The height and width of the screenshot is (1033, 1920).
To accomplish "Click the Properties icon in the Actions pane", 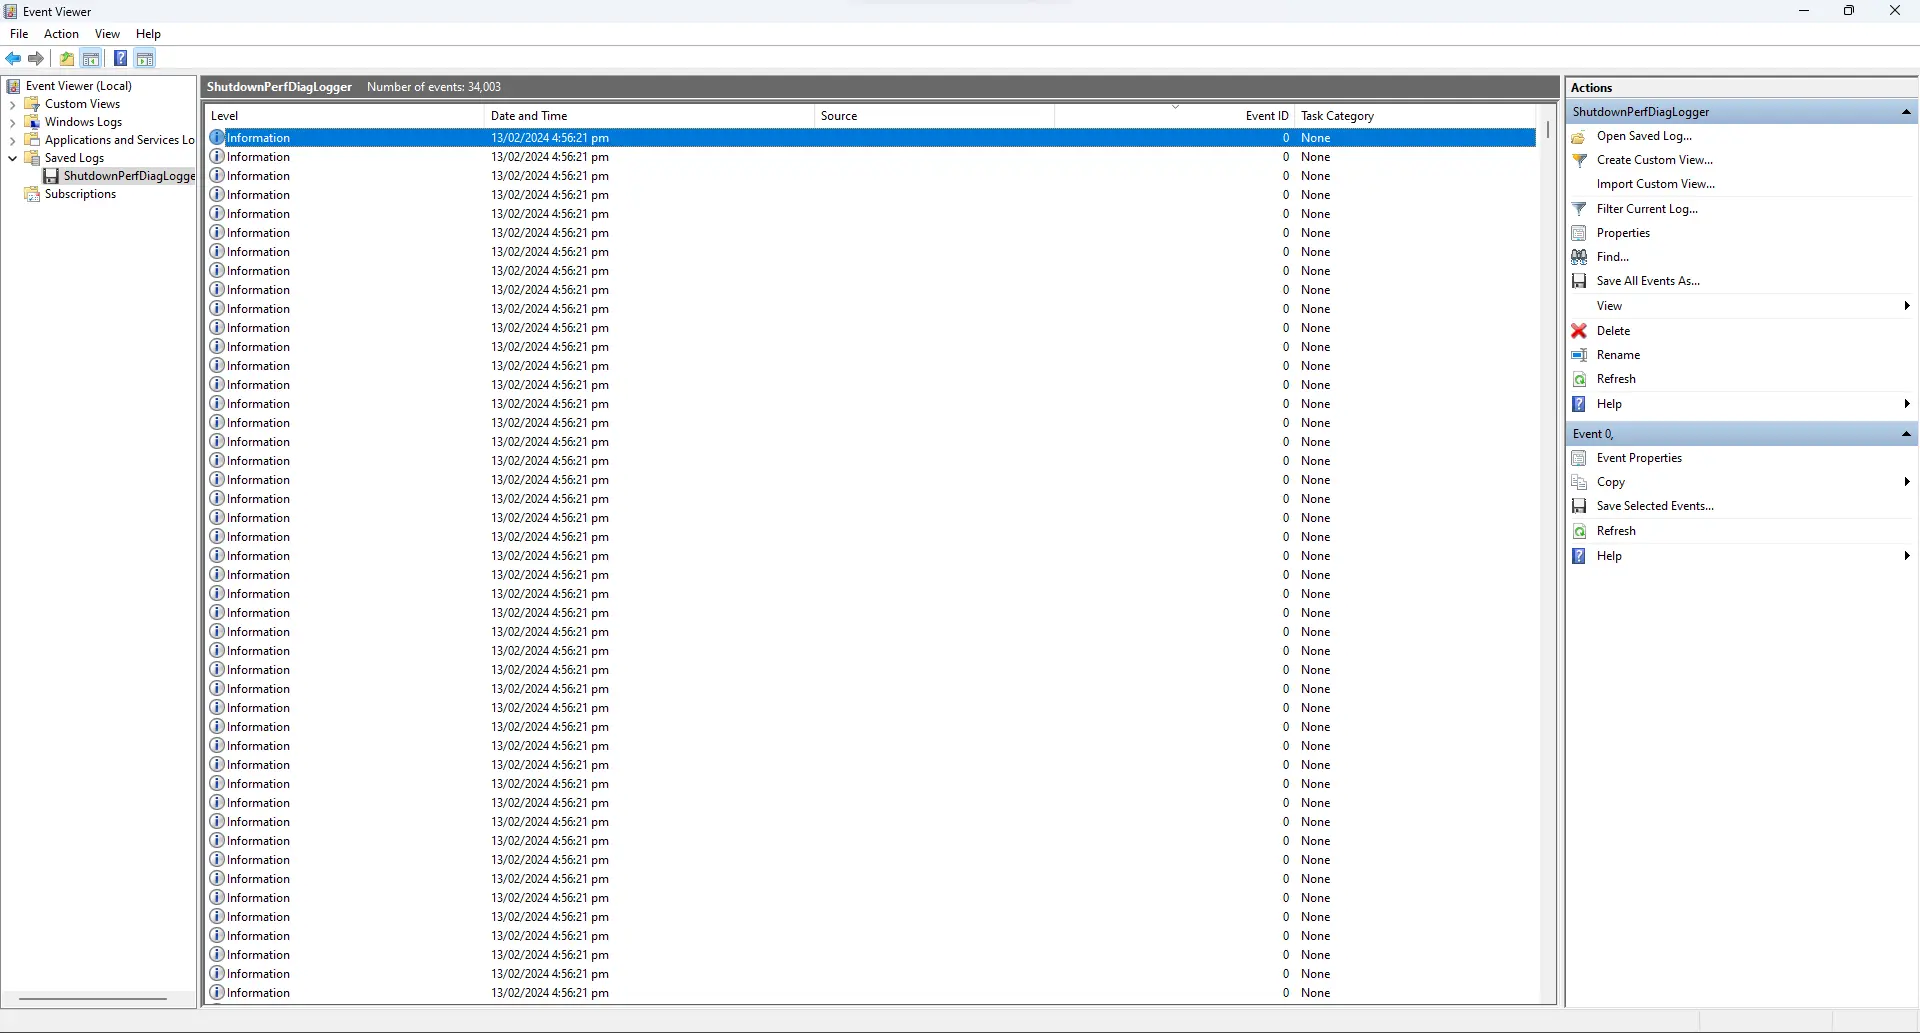I will (x=1579, y=233).
